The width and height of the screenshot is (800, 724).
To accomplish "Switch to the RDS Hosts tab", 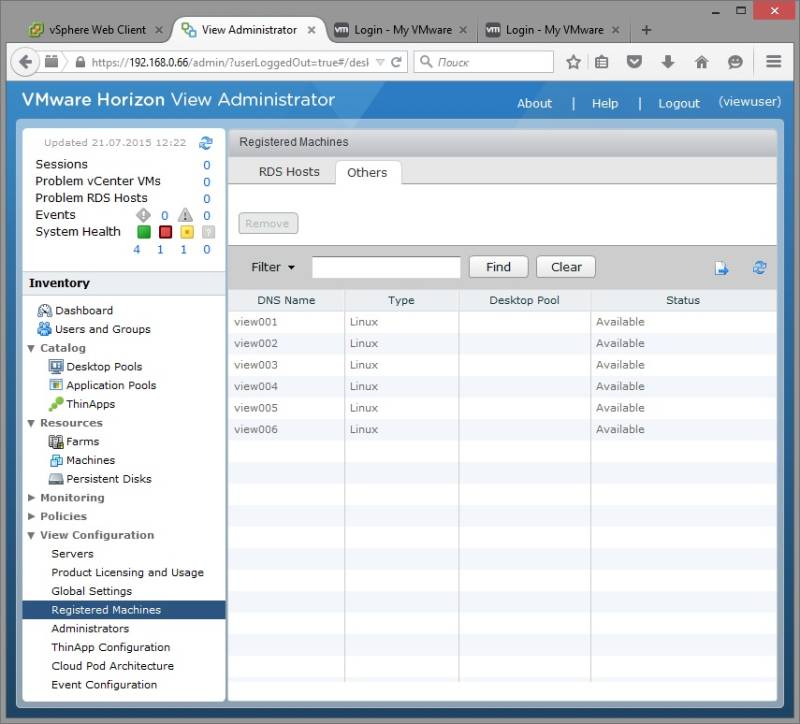I will click(289, 172).
